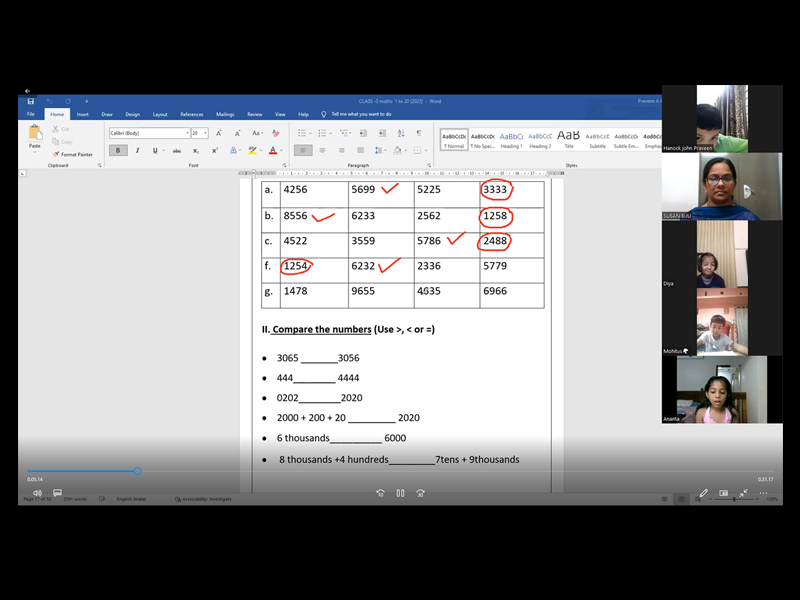Click the video progress slider handle
The width and height of the screenshot is (800, 600).
pos(137,471)
